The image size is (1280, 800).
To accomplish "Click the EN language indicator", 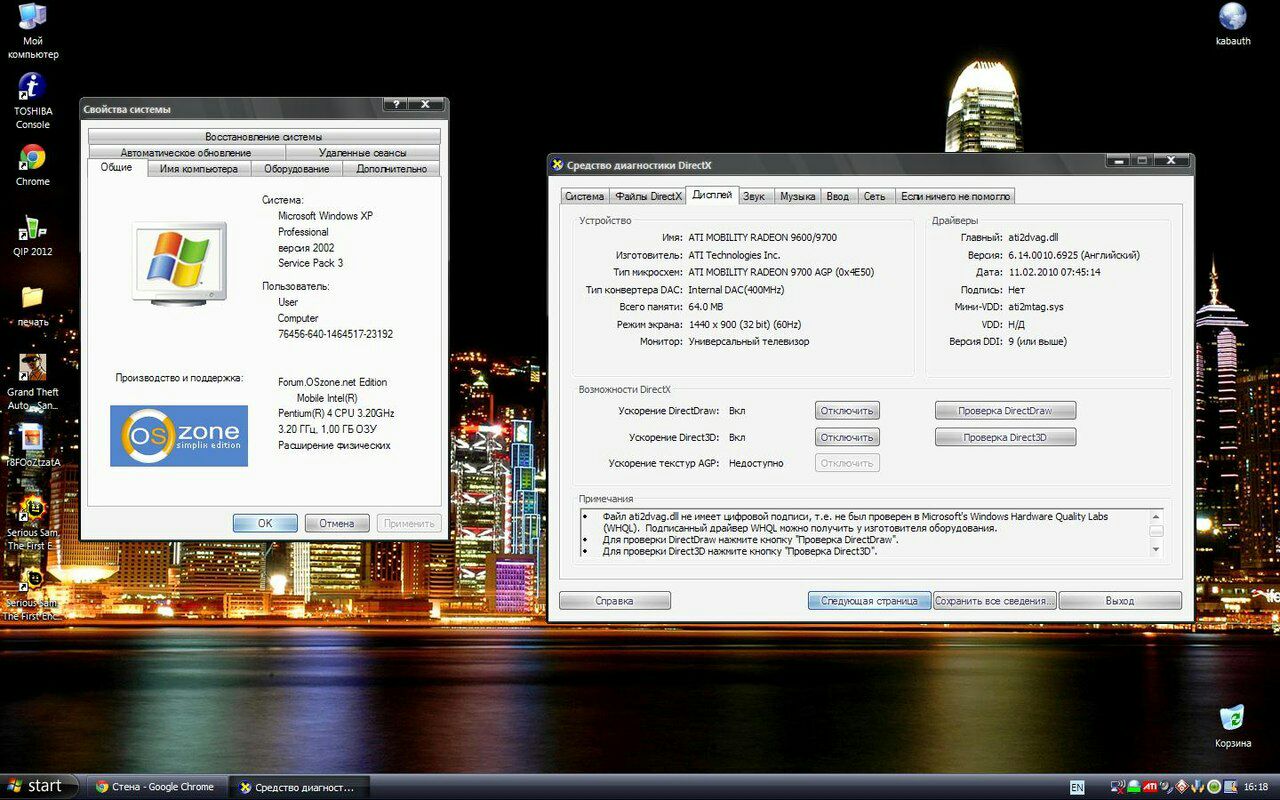I will 1077,787.
